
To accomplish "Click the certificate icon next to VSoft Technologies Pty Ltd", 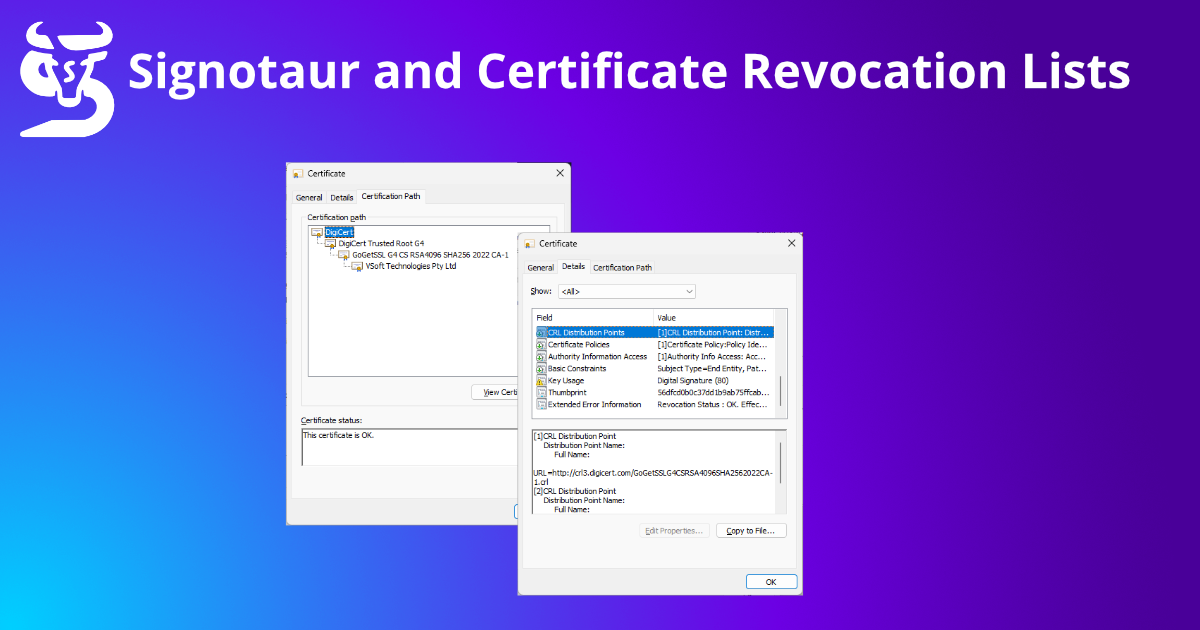I will point(358,267).
